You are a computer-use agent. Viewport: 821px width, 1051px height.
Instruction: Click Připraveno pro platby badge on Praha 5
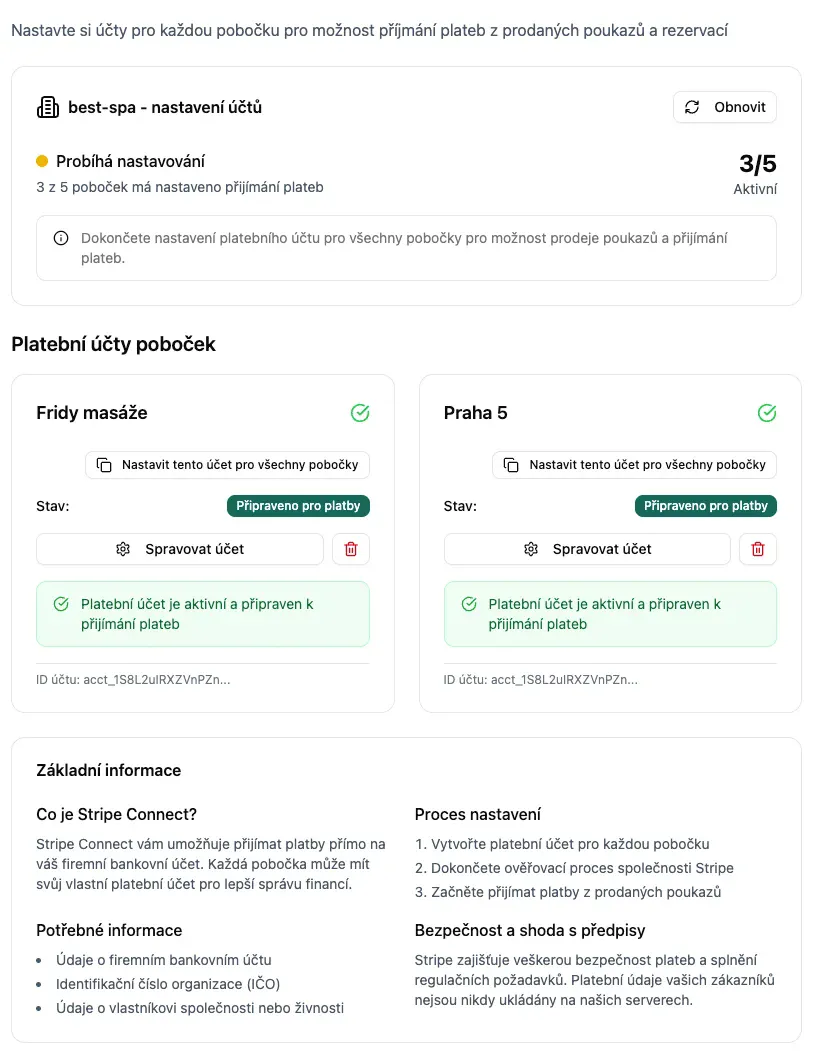(705, 506)
